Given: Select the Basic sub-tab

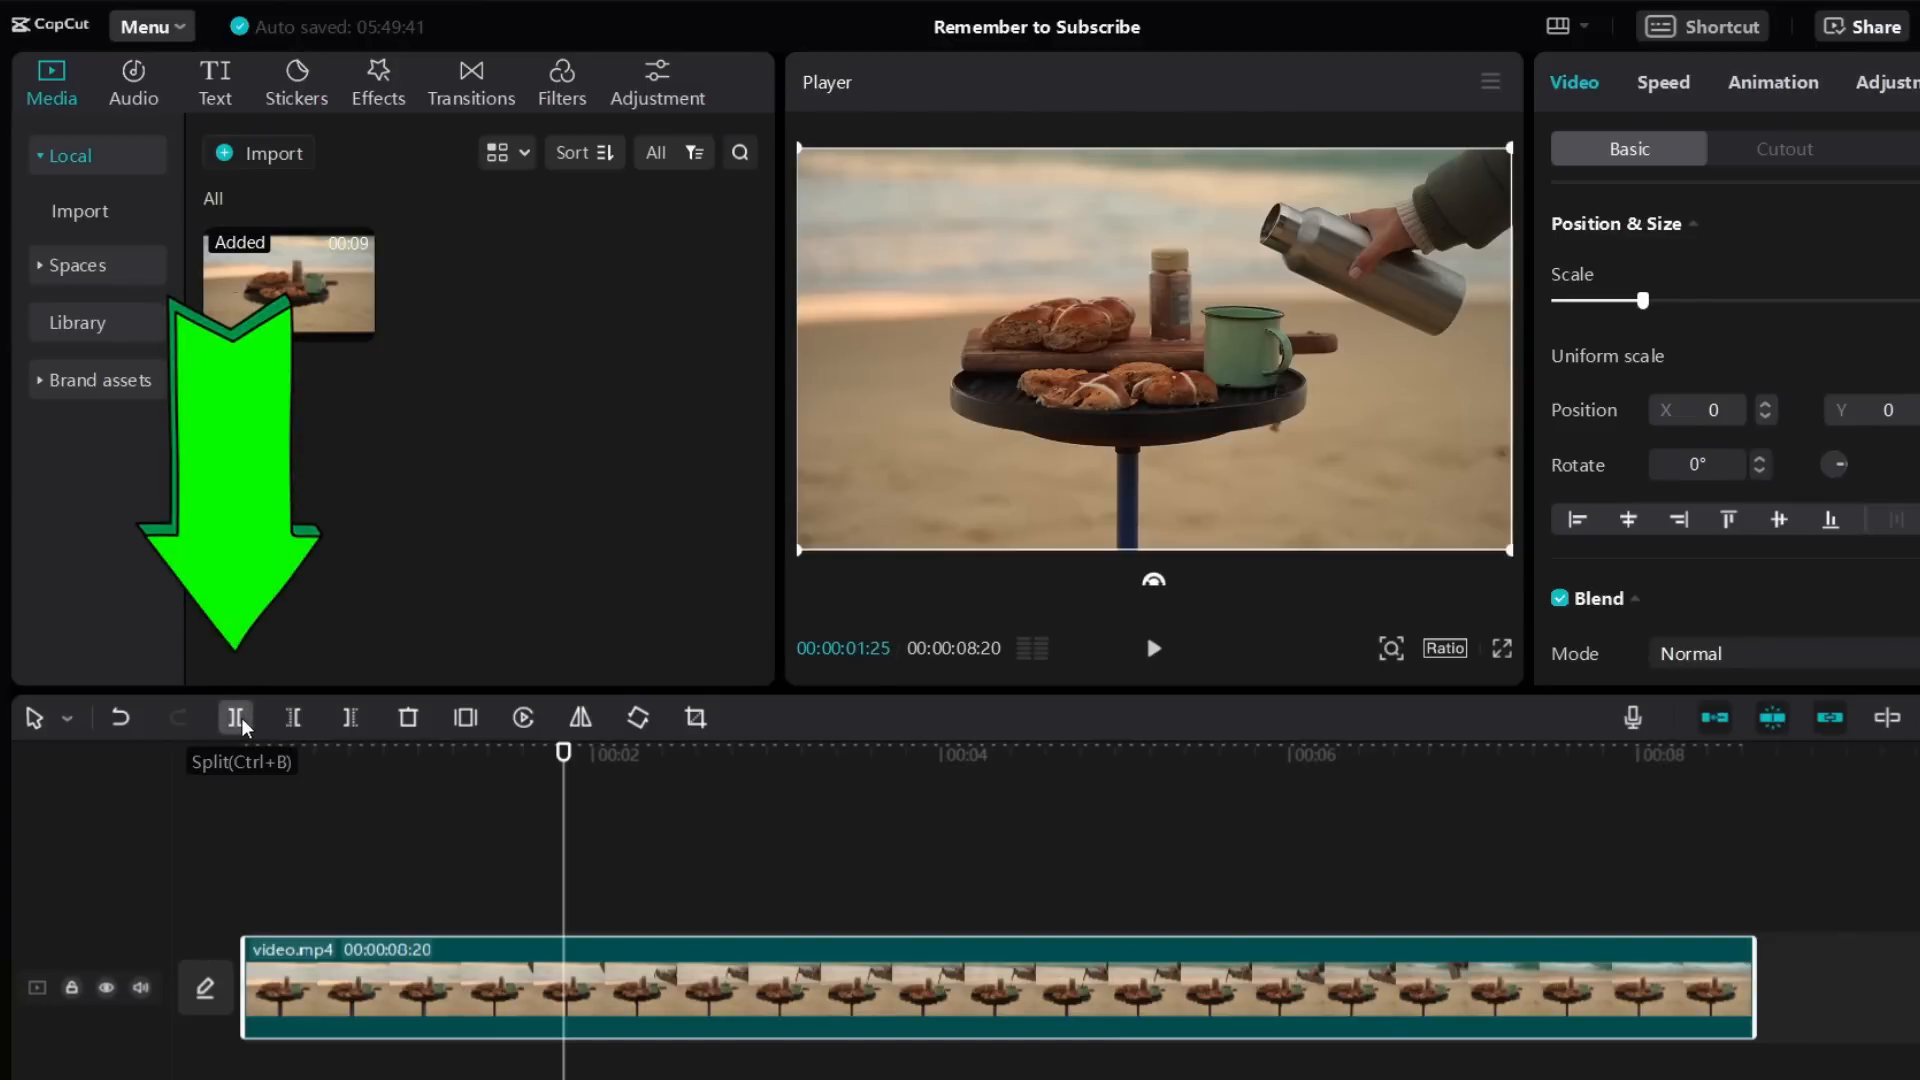Looking at the screenshot, I should click(1629, 149).
